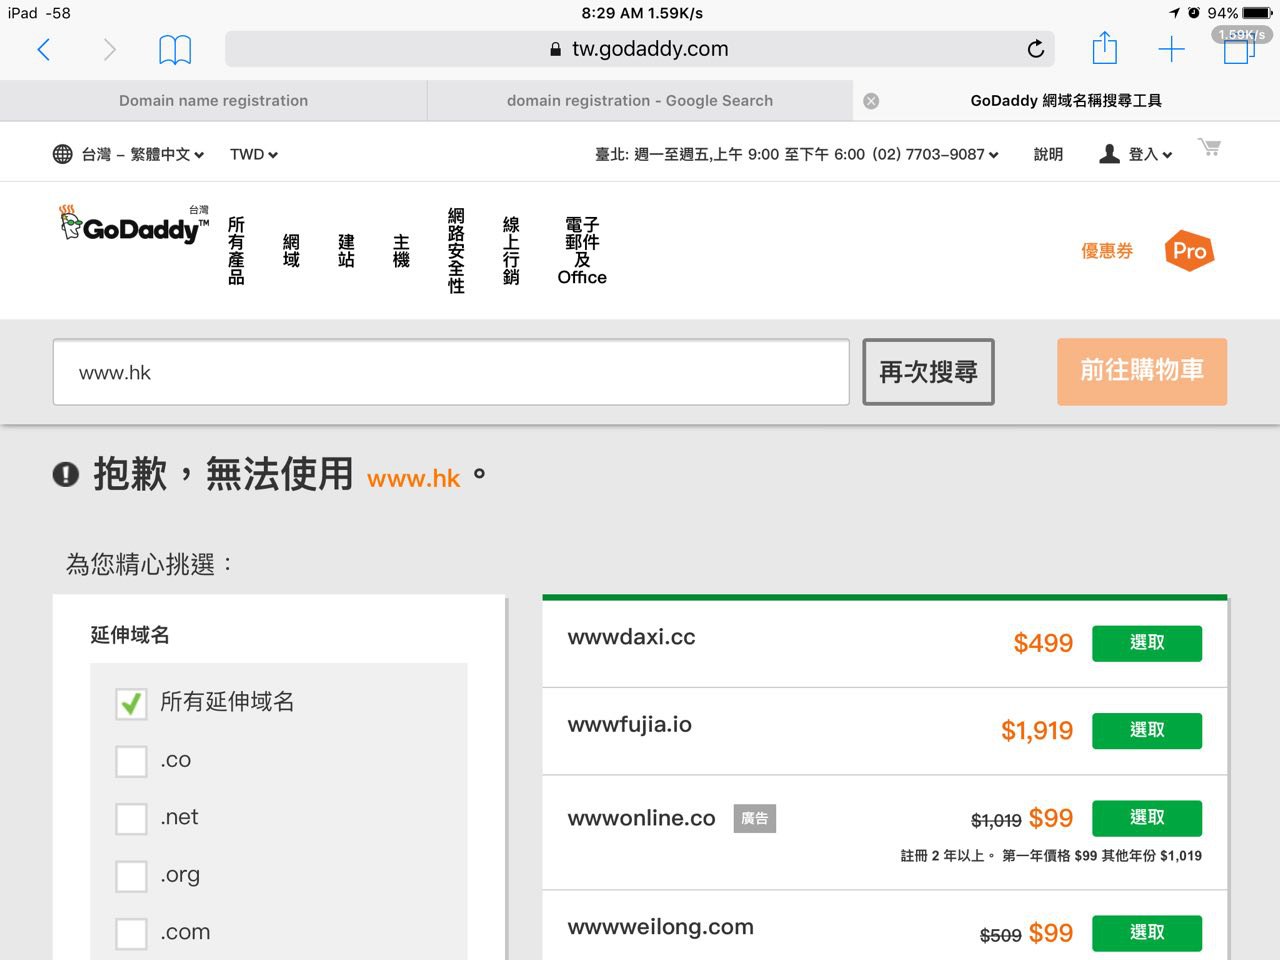Click the www.hk domain search field
The width and height of the screenshot is (1280, 960).
(451, 372)
